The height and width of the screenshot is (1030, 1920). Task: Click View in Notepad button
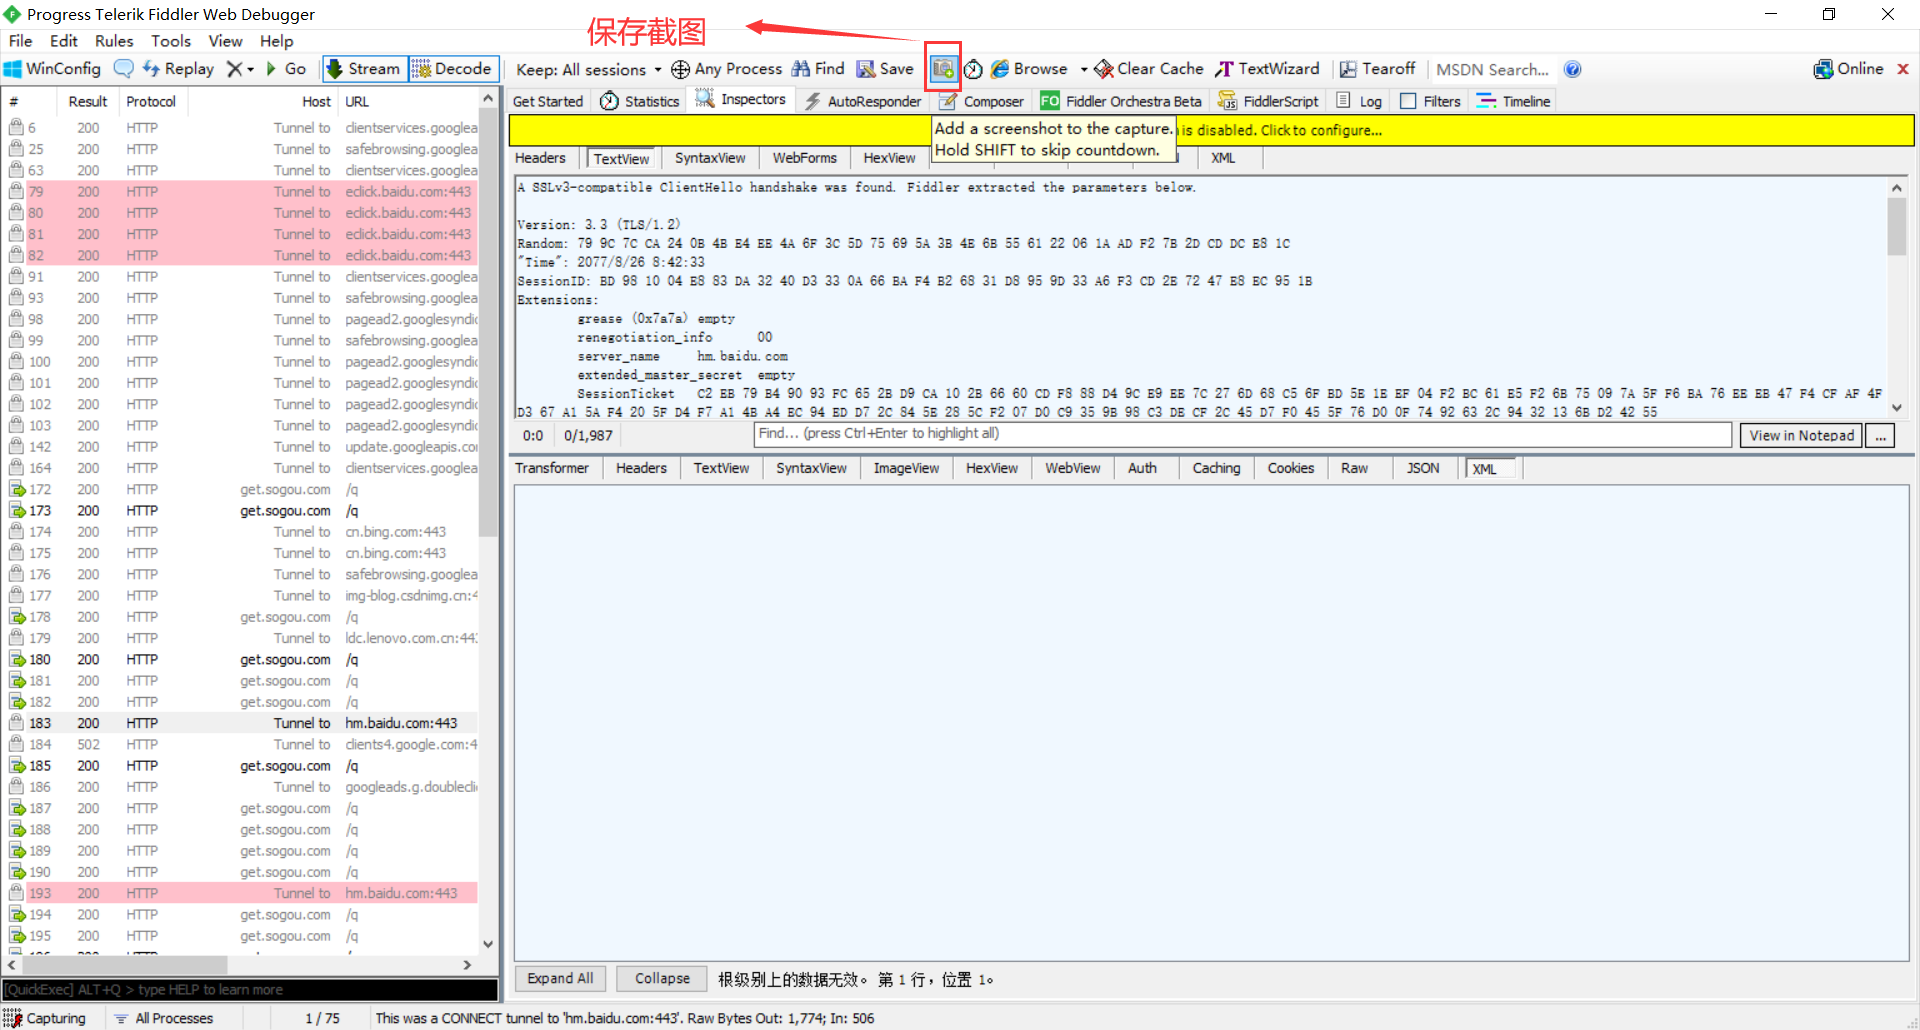1801,435
